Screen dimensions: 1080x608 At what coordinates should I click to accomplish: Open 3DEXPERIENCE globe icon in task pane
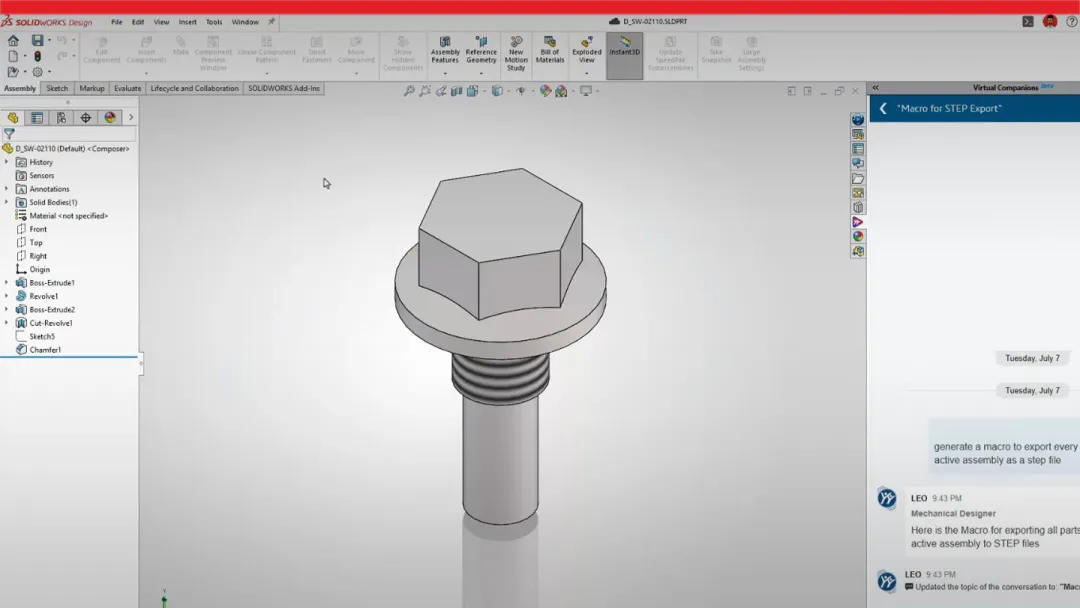tap(858, 120)
